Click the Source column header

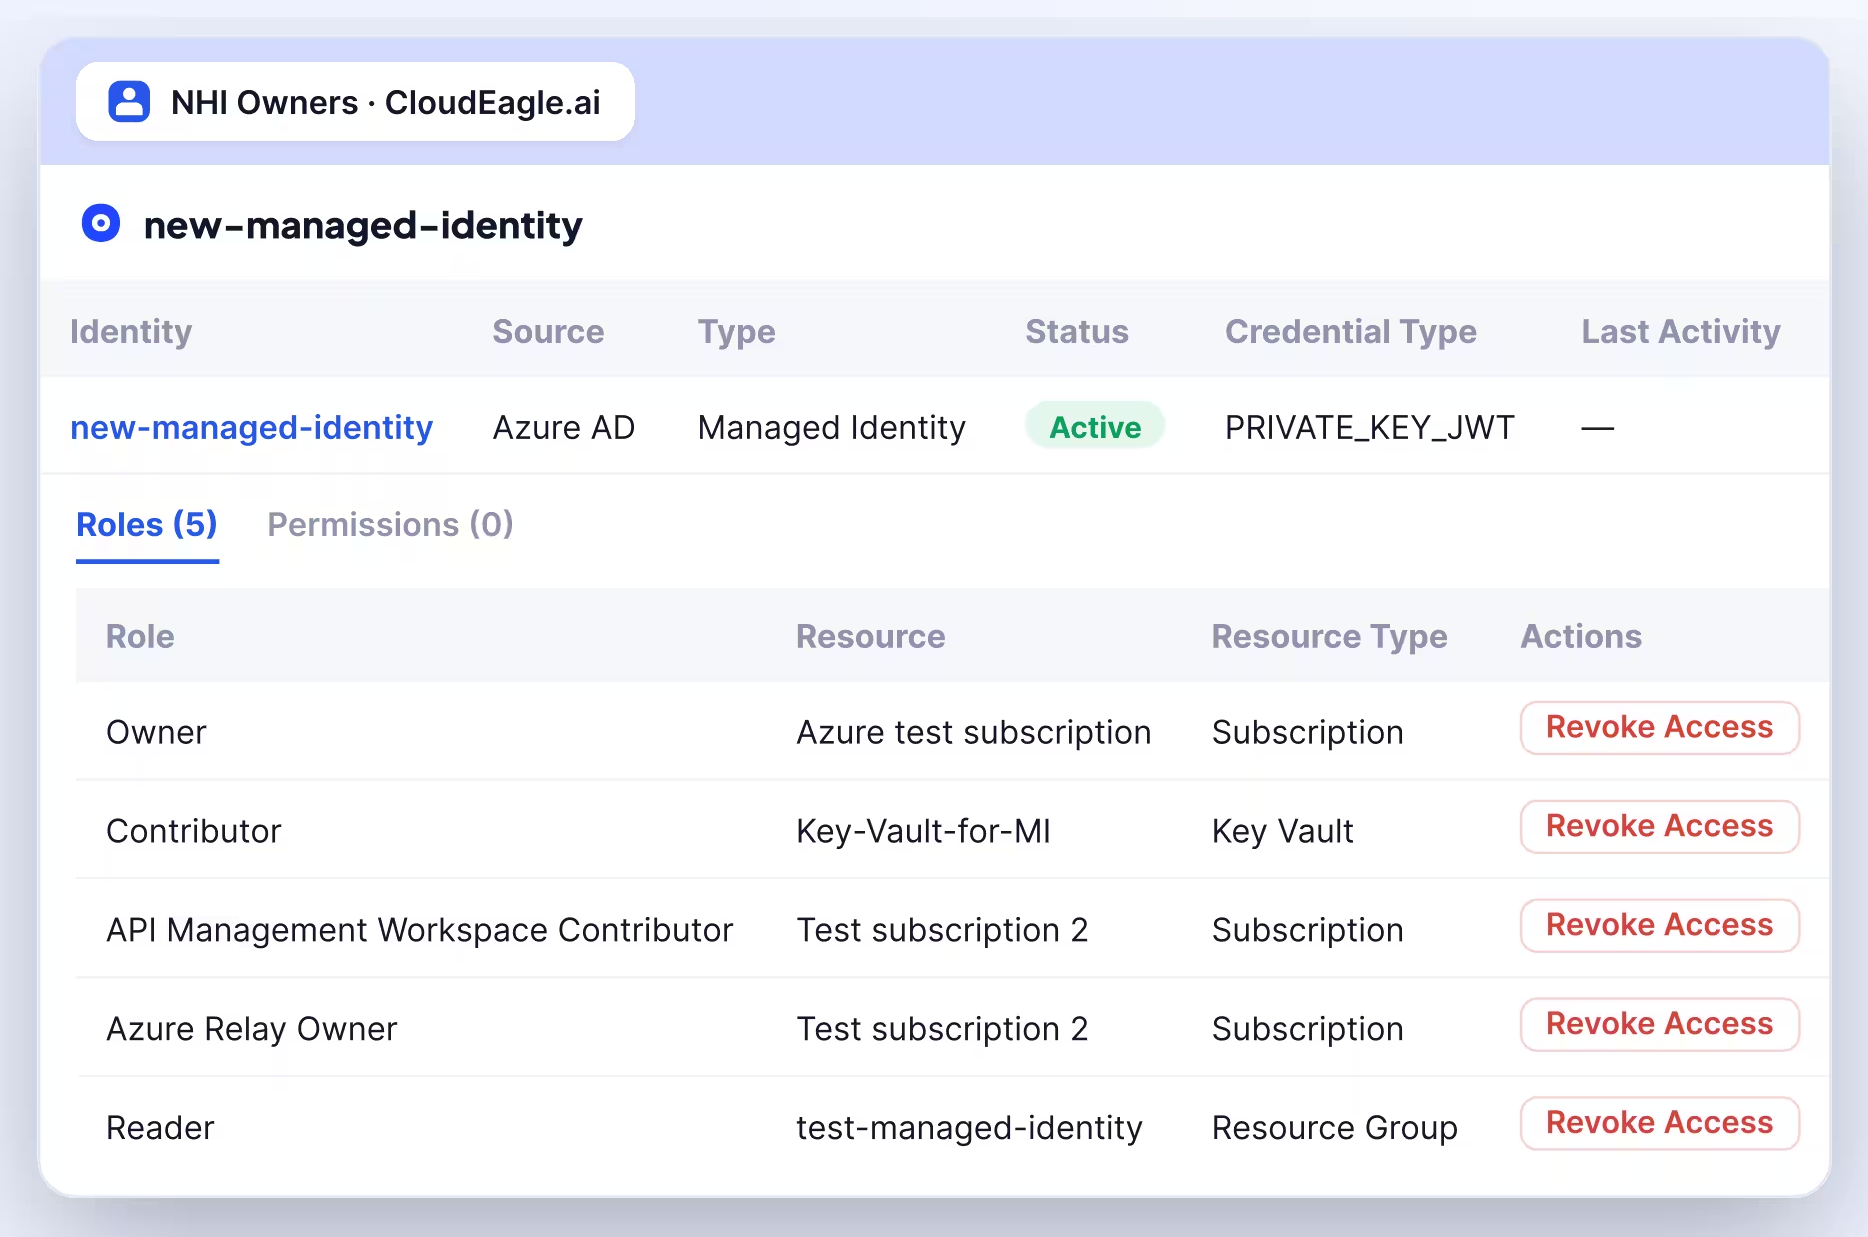point(548,331)
